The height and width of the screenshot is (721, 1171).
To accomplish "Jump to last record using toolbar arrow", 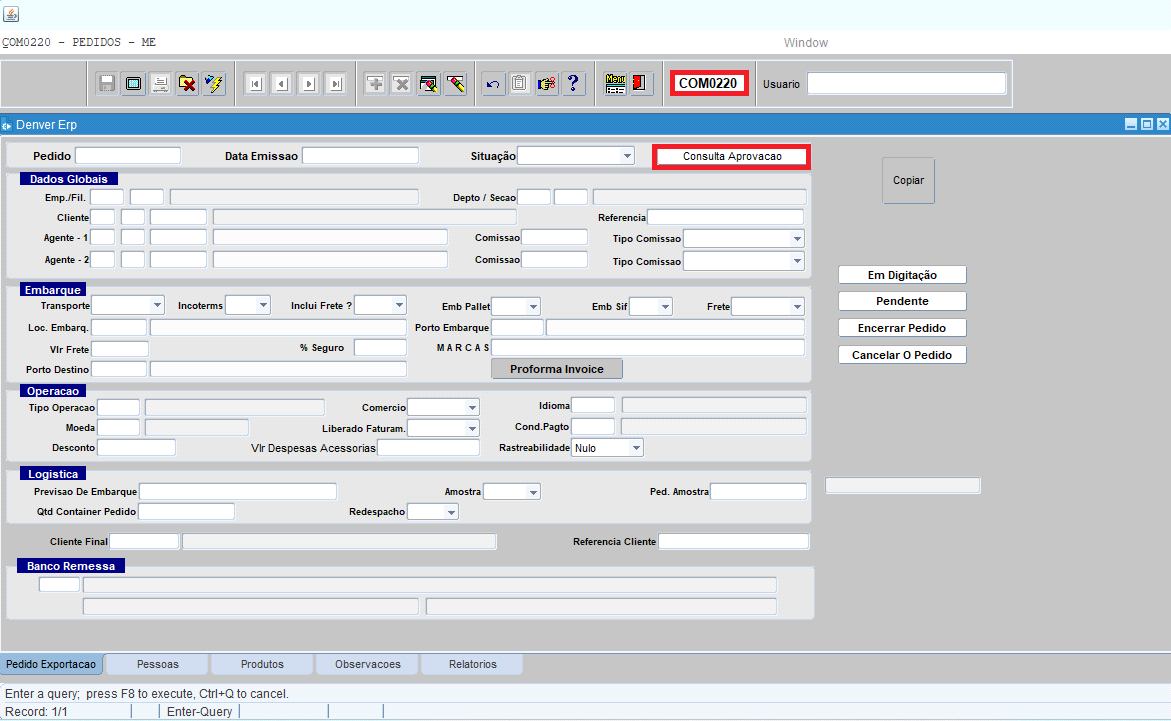I will pyautogui.click(x=335, y=84).
